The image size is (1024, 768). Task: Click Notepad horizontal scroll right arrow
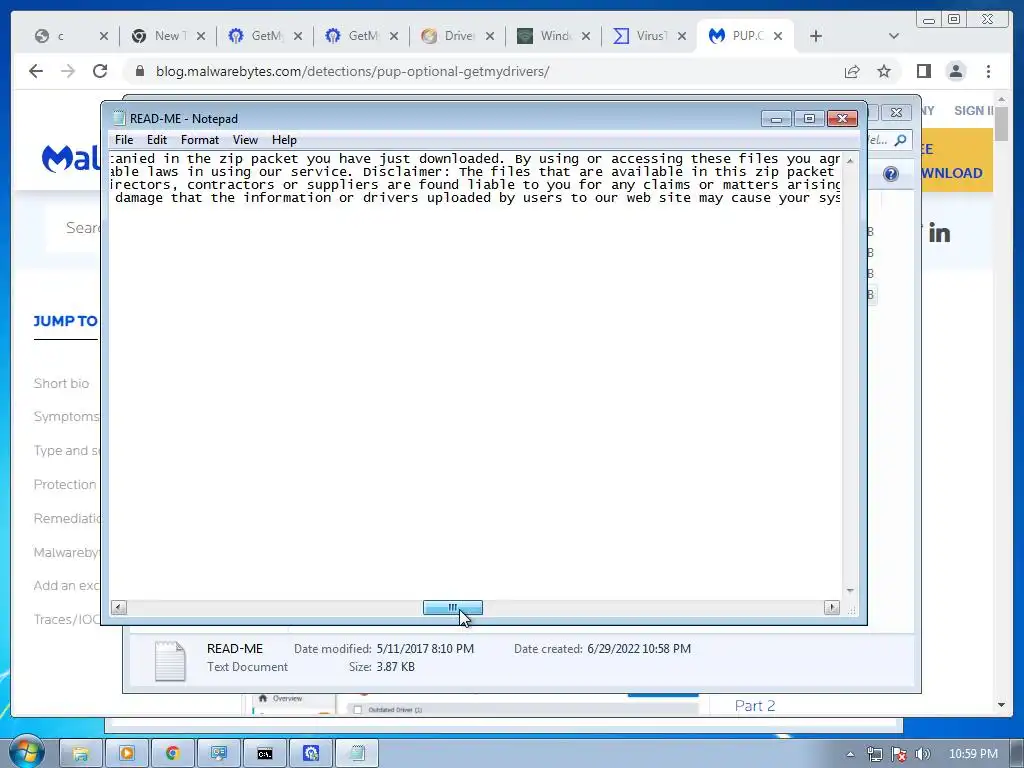pos(831,608)
